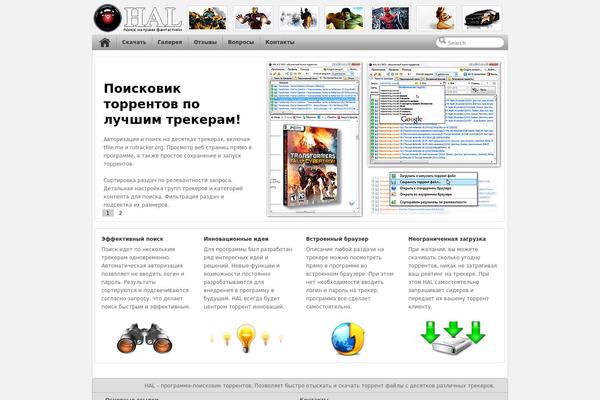
Task: Click the context menu screenshot
Action: [434, 189]
